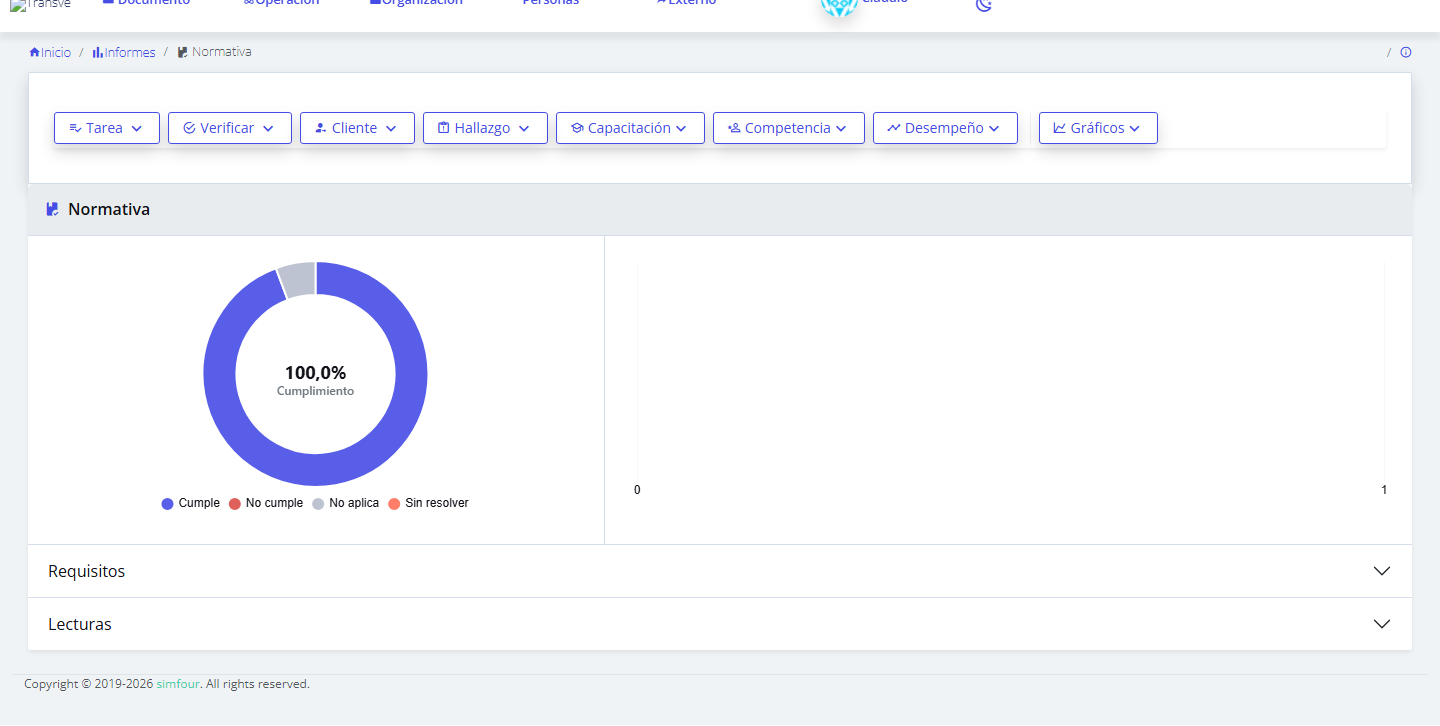The image size is (1440, 726).
Task: Click the axis label 0 on bar chart
Action: pos(637,490)
